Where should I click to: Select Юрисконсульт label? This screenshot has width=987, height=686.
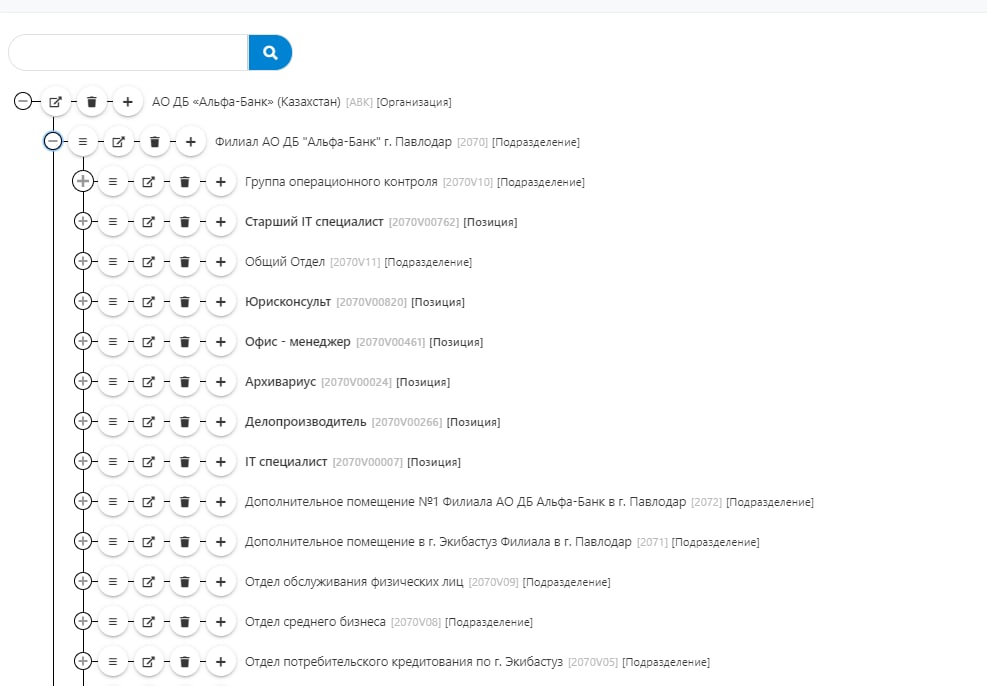pos(288,301)
